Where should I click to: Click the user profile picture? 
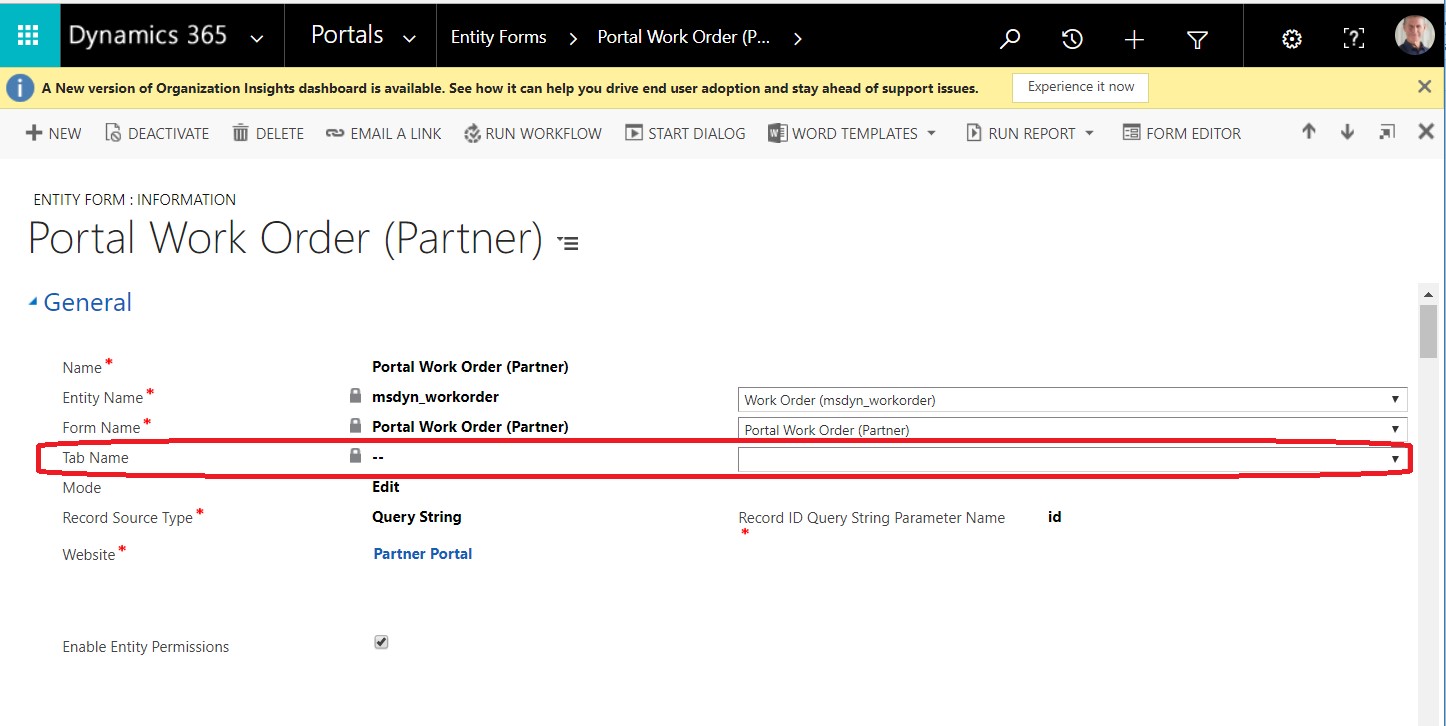point(1414,35)
